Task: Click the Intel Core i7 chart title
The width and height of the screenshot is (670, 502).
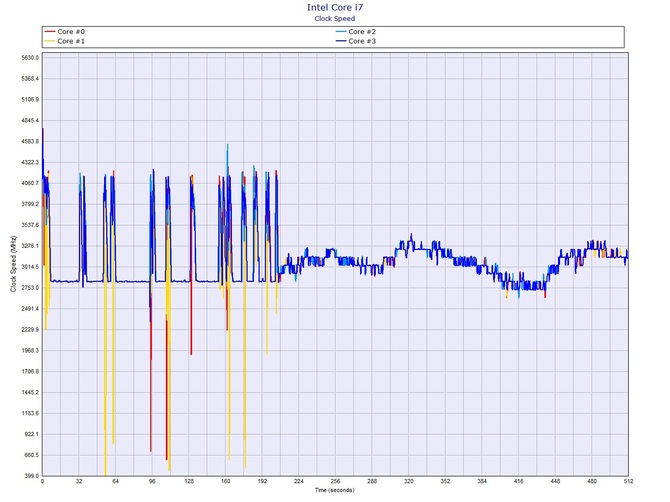Action: [335, 7]
